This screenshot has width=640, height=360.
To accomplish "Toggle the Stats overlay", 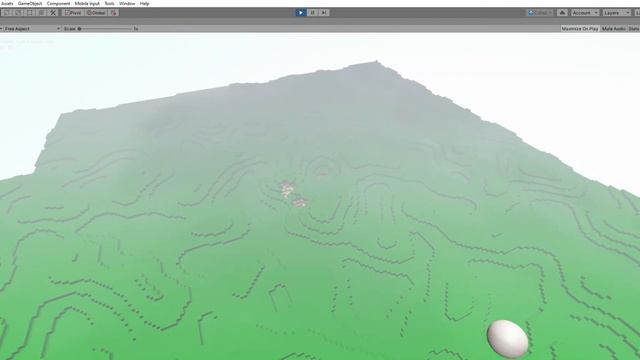I will click(633, 29).
